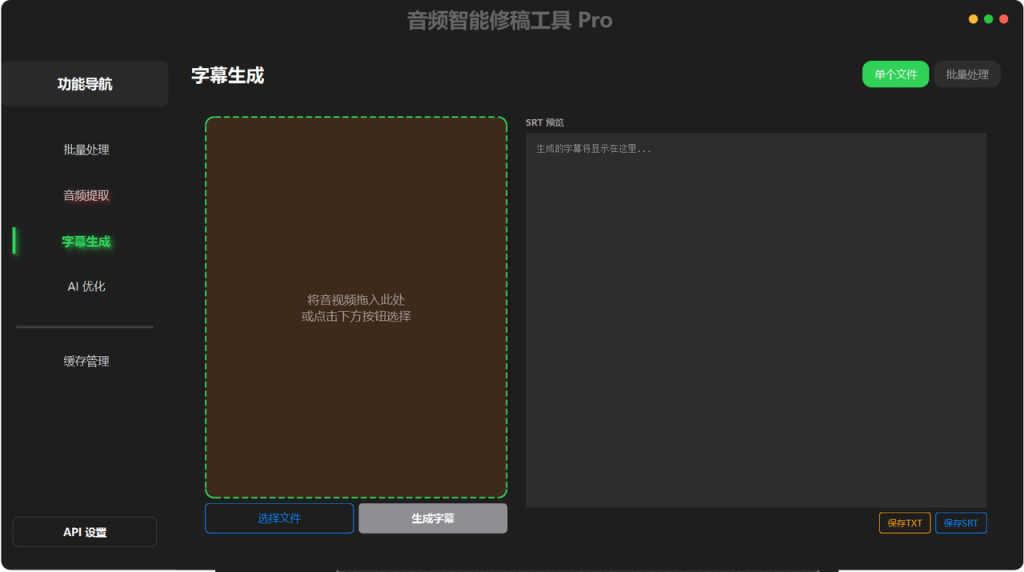Open 缓存管理 in the sidebar
1024x572 pixels.
coord(86,361)
